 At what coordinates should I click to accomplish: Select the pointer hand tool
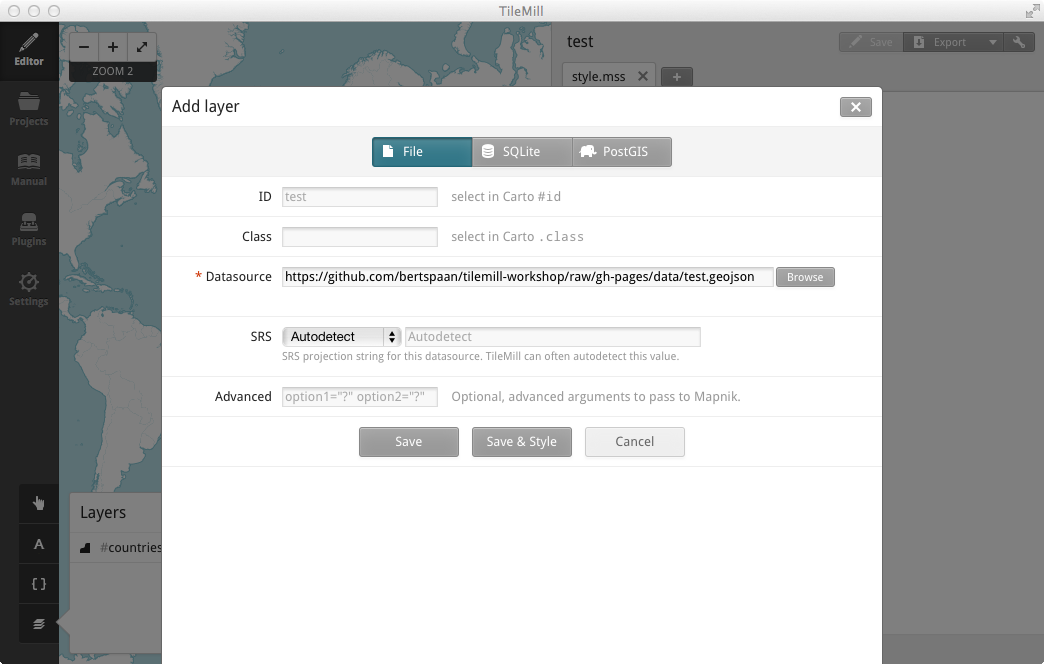click(x=39, y=503)
